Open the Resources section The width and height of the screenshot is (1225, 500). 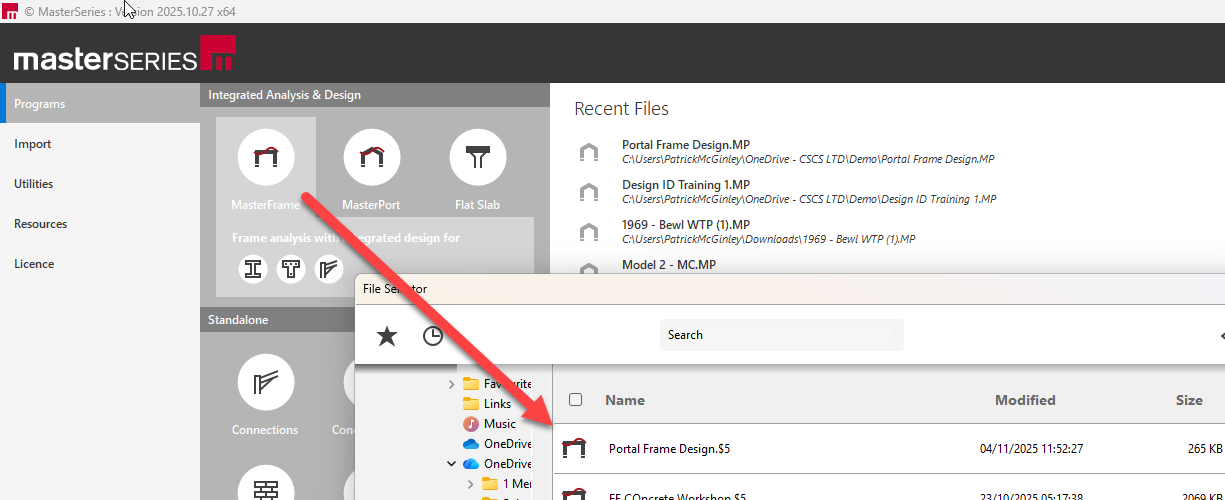tap(100, 224)
